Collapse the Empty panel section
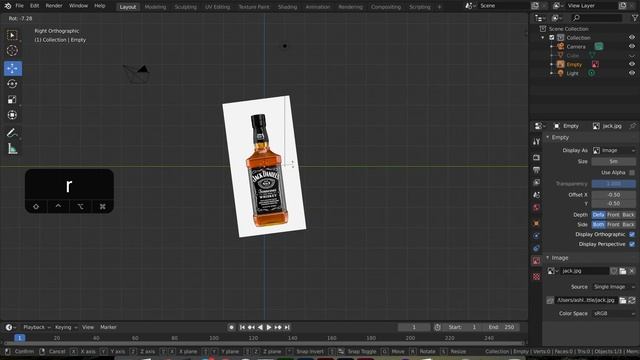 [x=548, y=138]
